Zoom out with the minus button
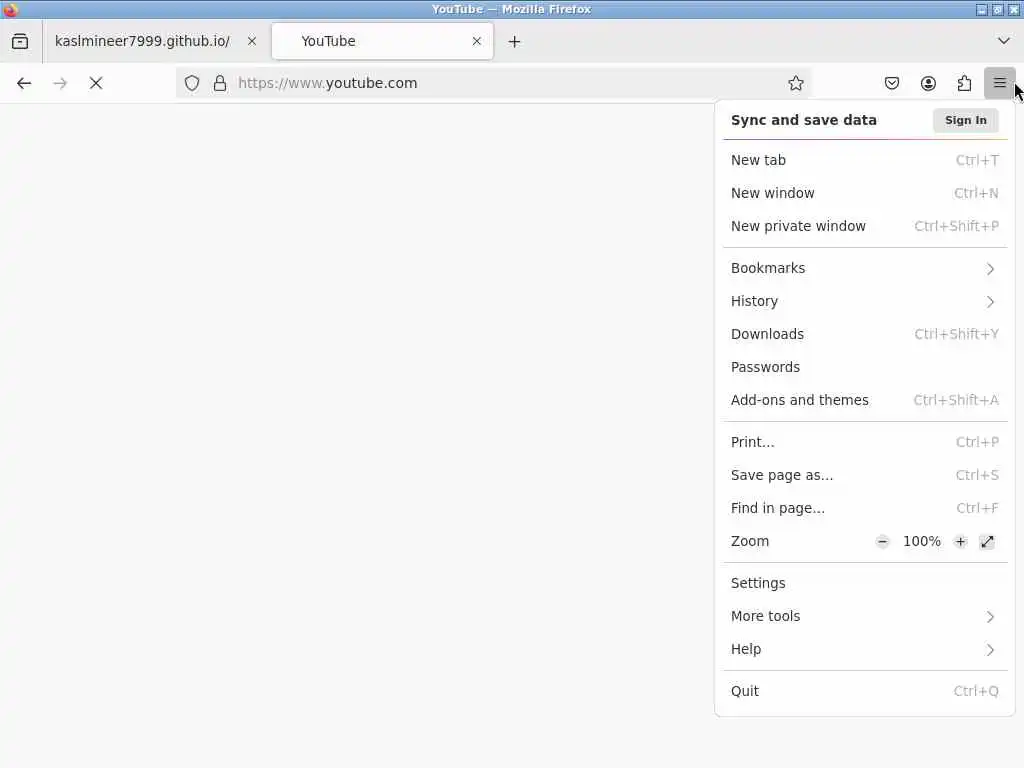Viewport: 1024px width, 768px height. tap(882, 541)
